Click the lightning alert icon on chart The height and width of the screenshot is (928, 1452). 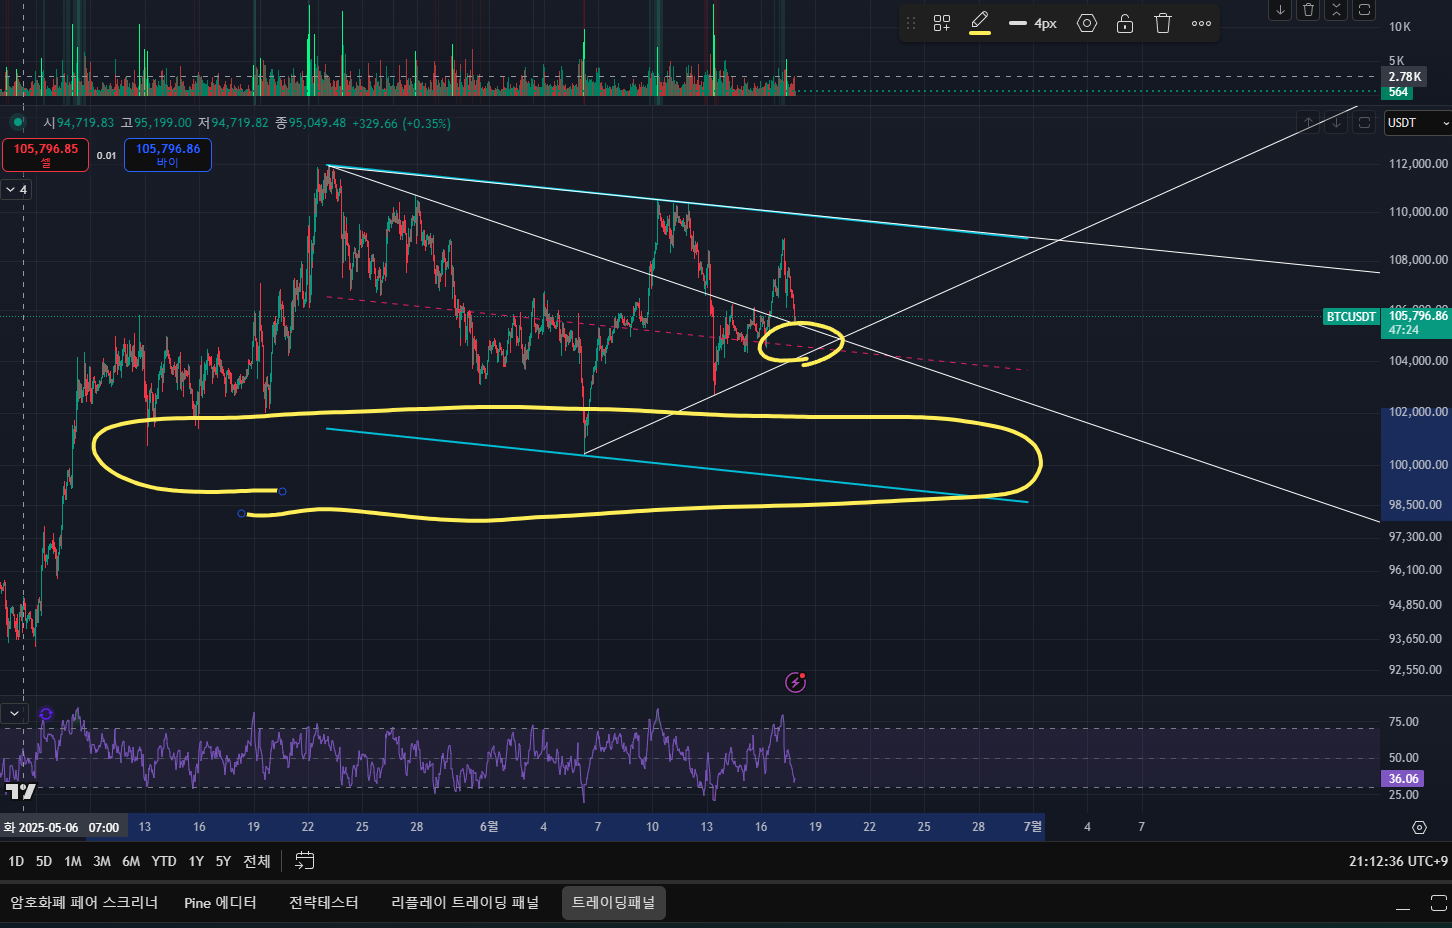(796, 682)
